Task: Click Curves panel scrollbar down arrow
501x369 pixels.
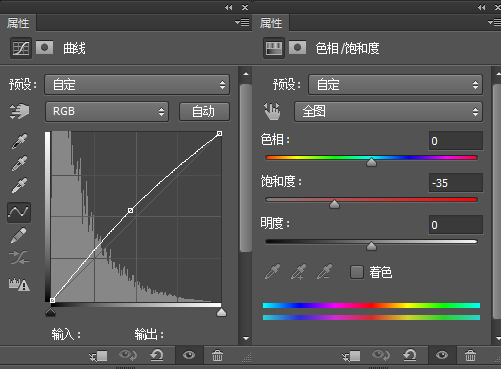Action: pos(246,338)
